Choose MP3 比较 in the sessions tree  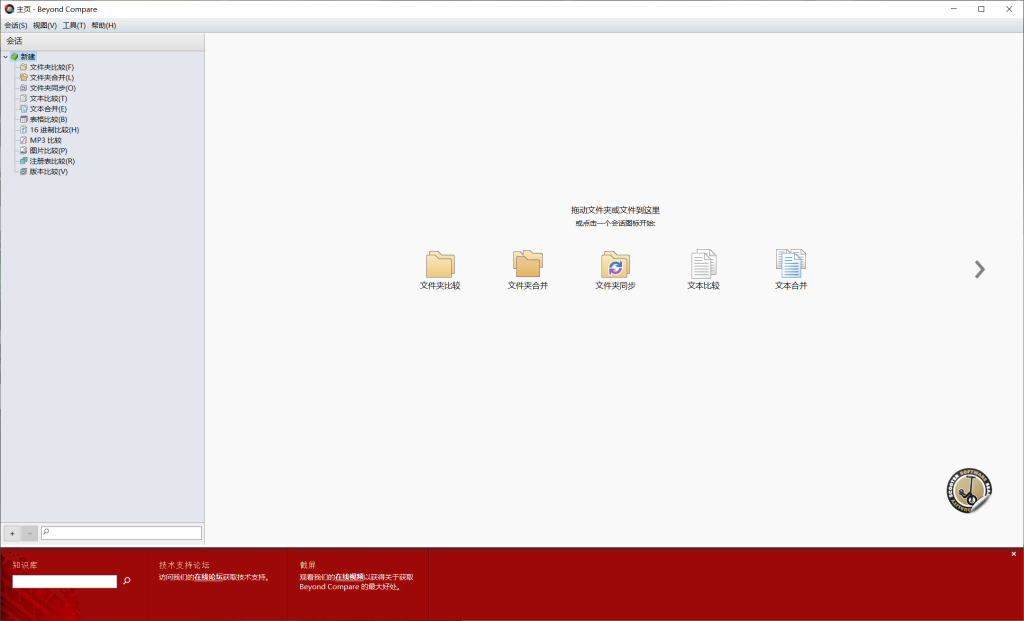pyautogui.click(x=45, y=140)
